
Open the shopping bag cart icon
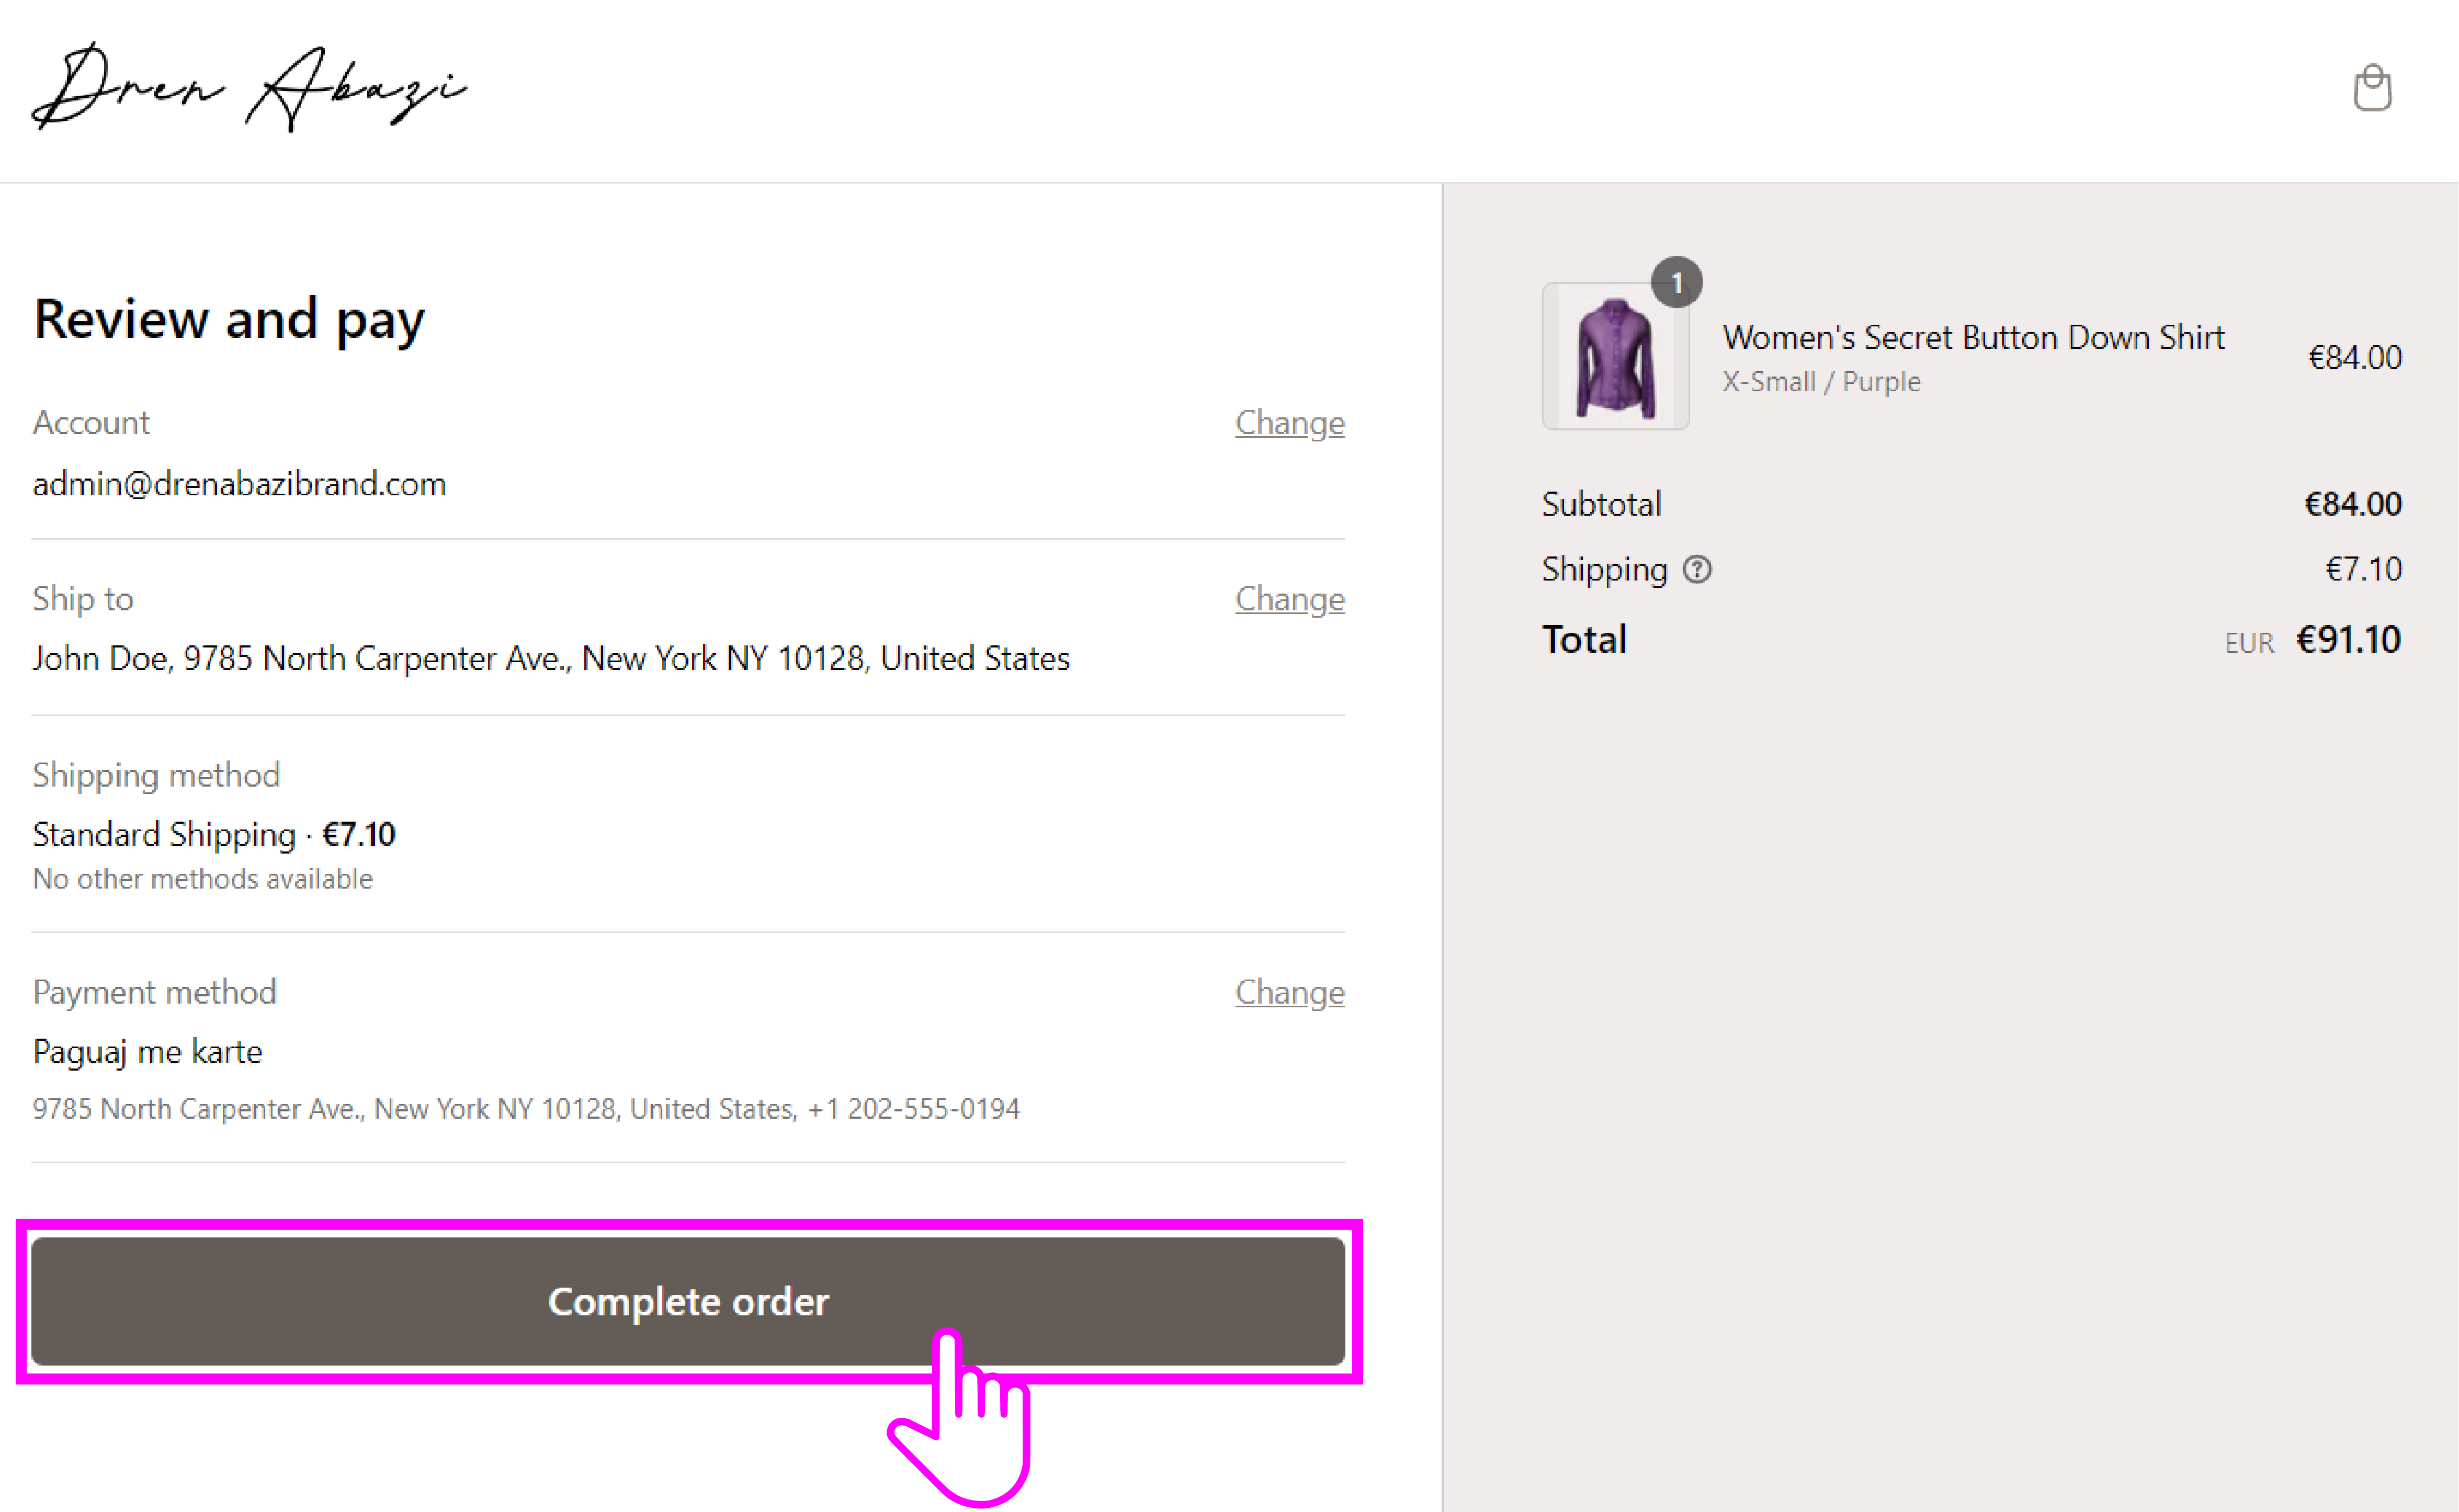click(x=2371, y=88)
